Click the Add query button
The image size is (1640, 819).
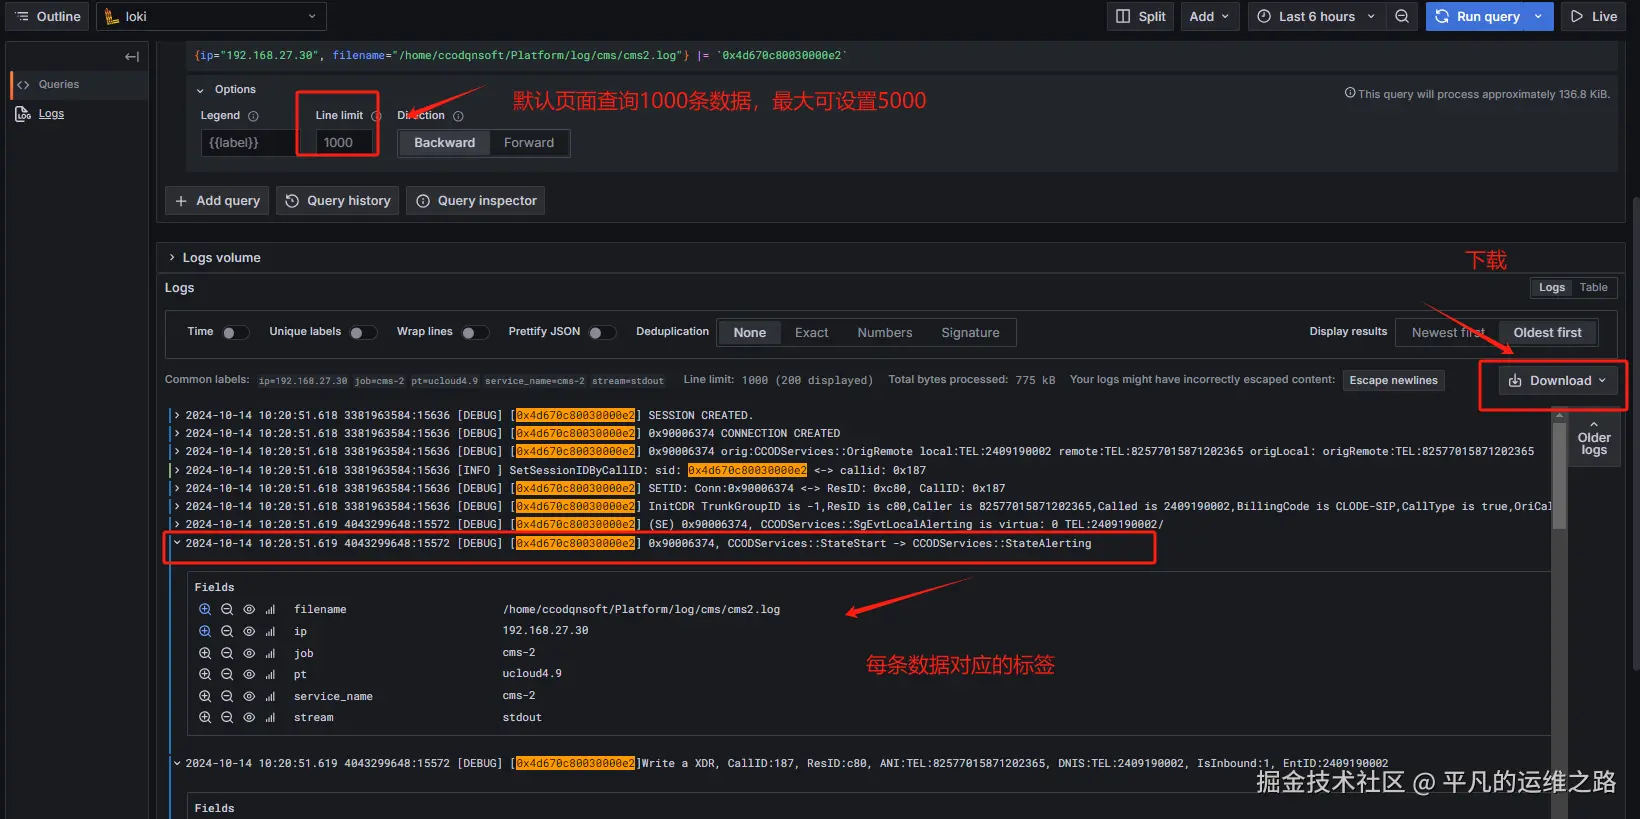click(217, 201)
